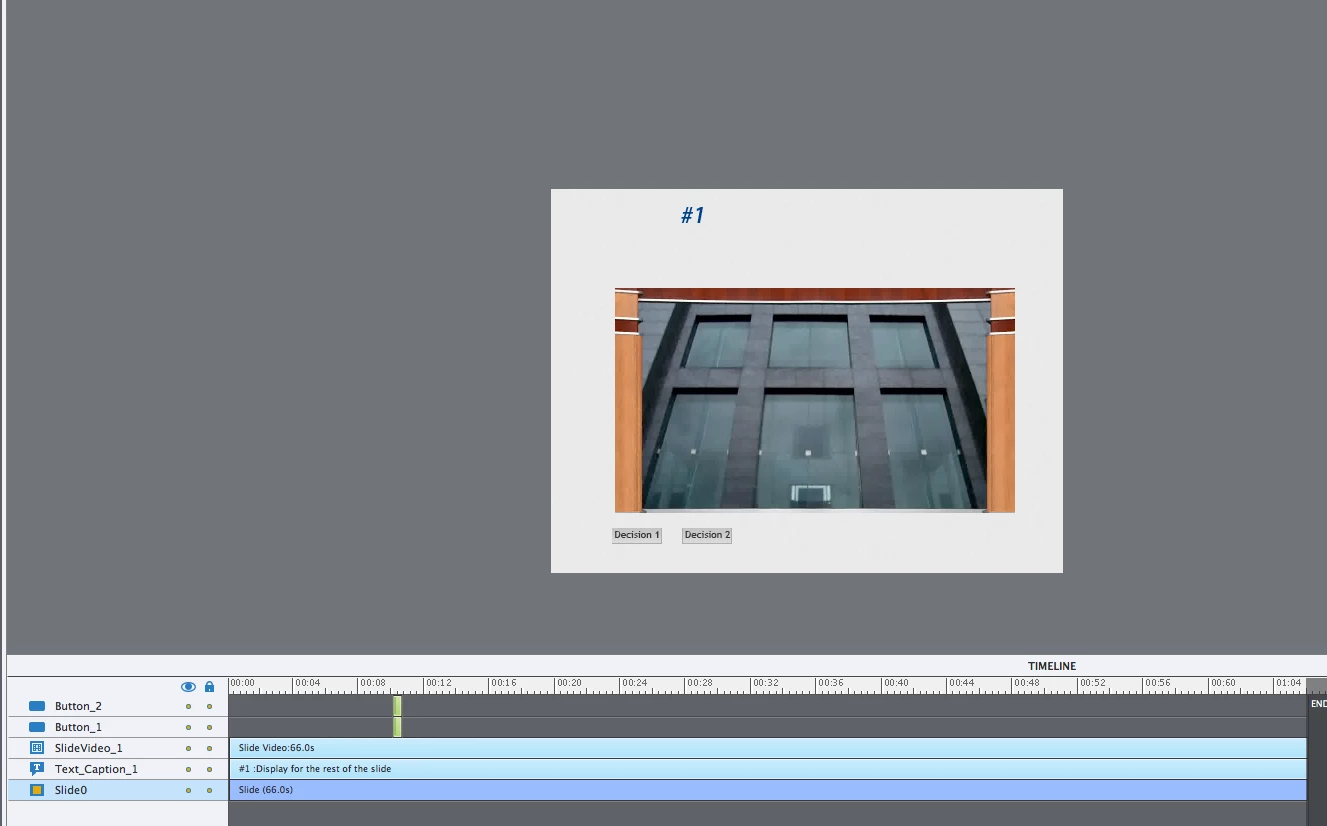Select the '#1 Display for rest of slide' bar
1327x826 pixels.
[x=768, y=769]
